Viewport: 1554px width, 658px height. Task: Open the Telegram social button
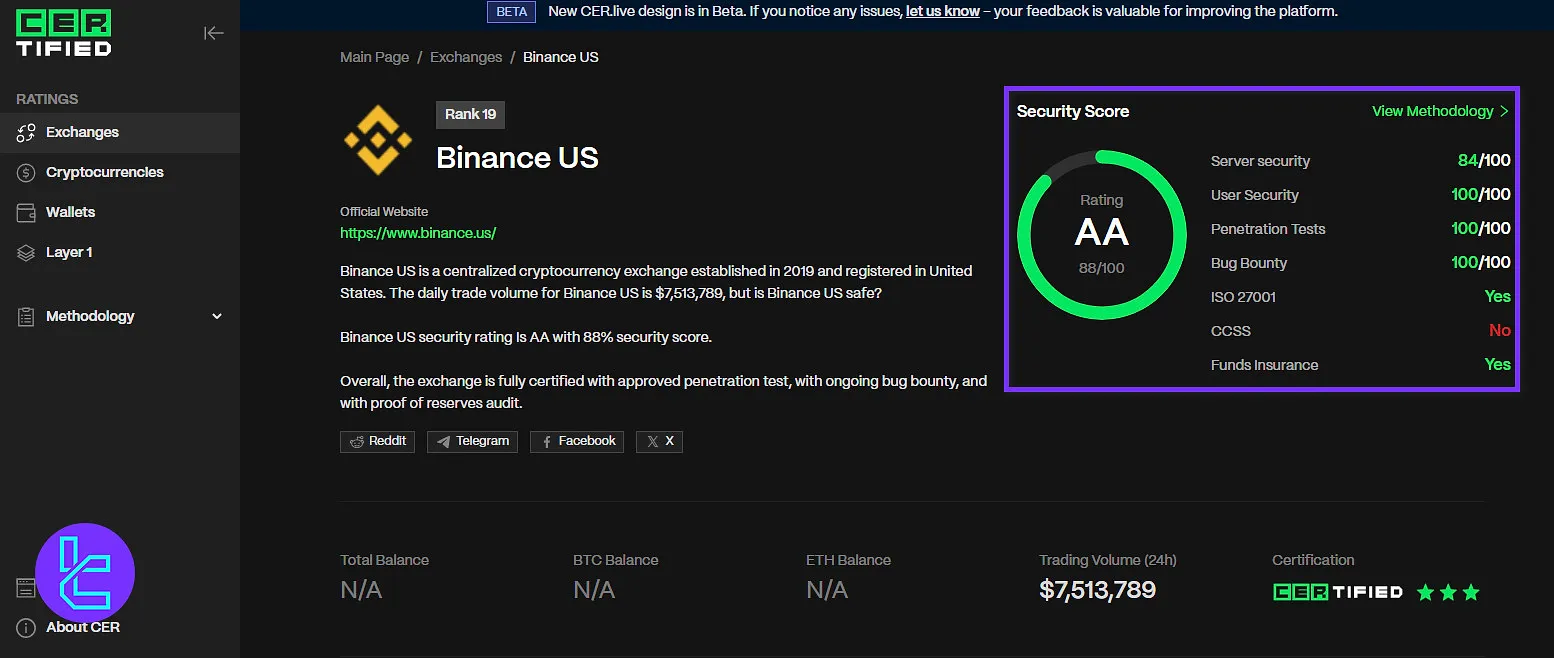[x=472, y=441]
